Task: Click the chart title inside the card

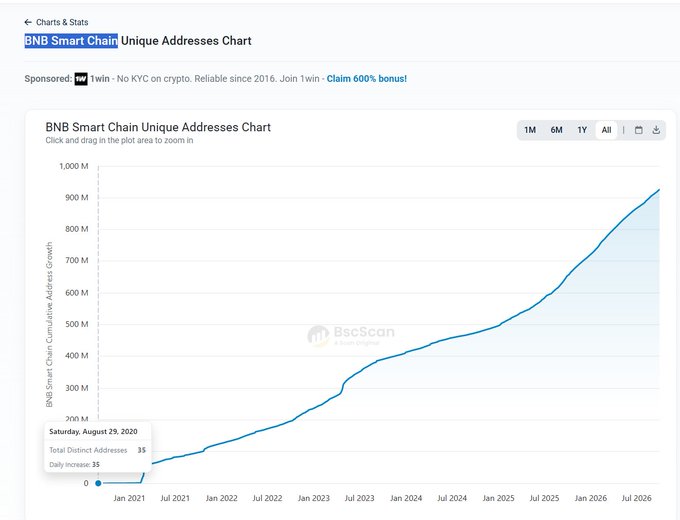Action: [158, 127]
